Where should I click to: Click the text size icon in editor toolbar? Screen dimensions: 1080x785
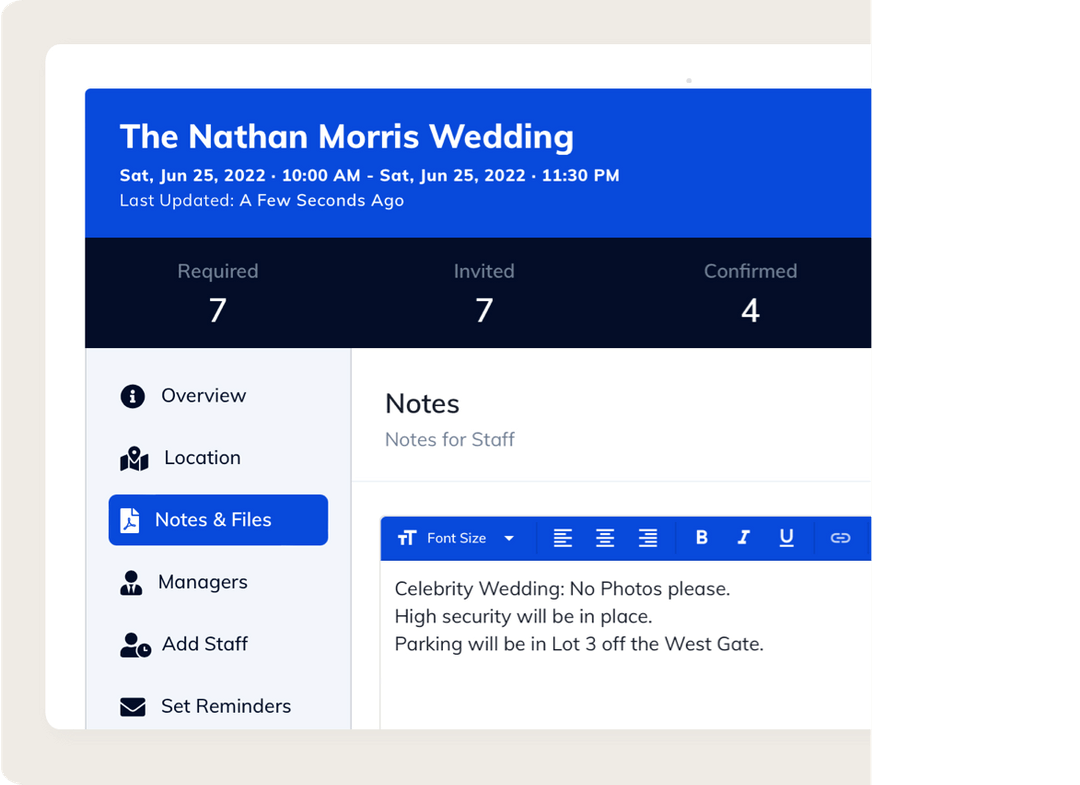pos(407,538)
